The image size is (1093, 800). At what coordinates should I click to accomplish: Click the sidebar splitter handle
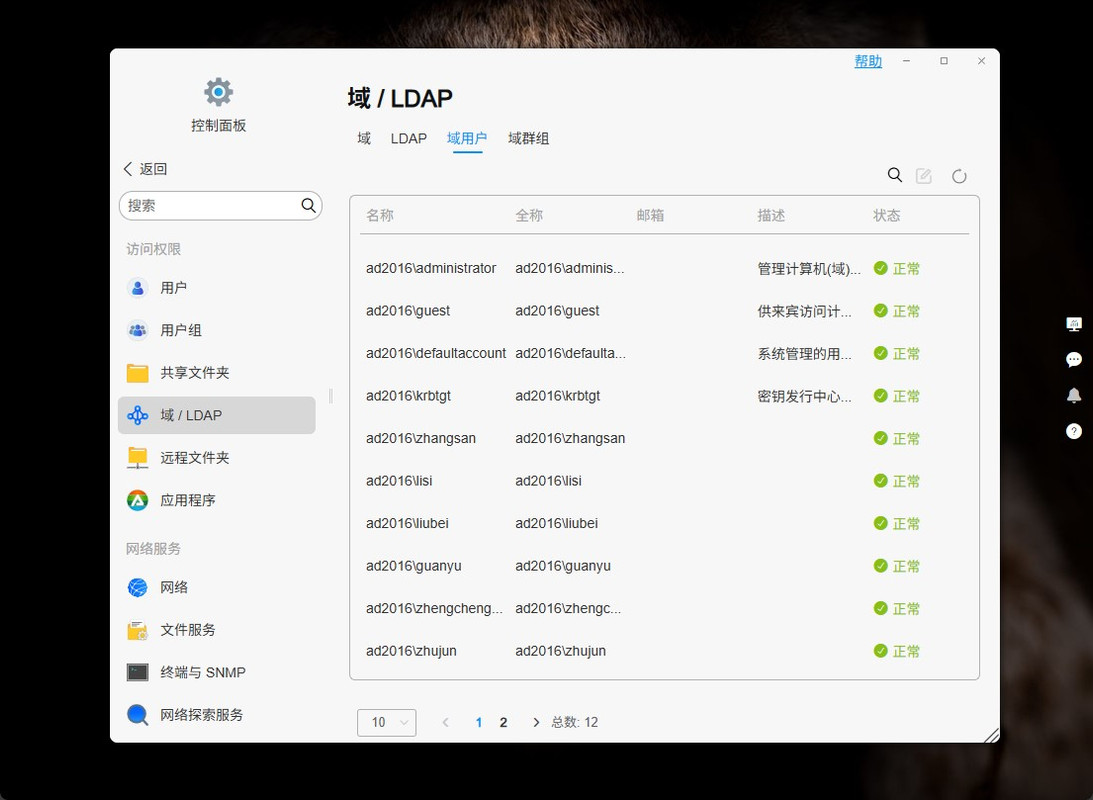[x=330, y=396]
